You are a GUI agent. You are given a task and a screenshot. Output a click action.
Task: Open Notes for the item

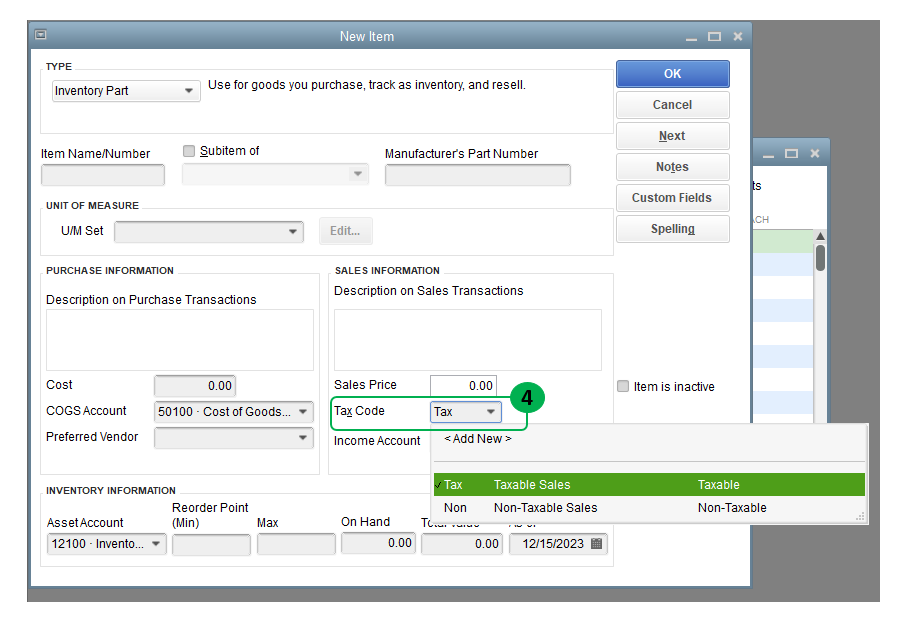[x=673, y=167]
